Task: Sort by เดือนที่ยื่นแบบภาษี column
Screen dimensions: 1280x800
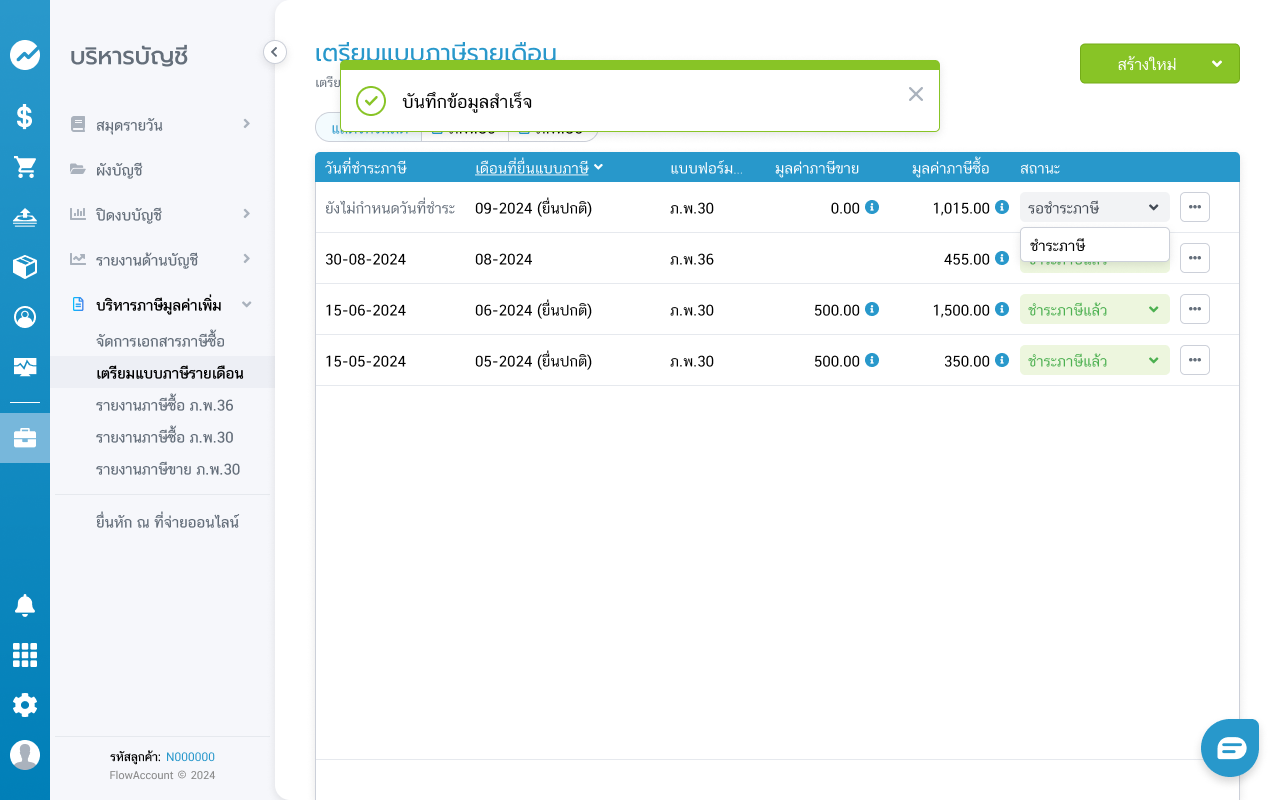Action: (x=539, y=167)
